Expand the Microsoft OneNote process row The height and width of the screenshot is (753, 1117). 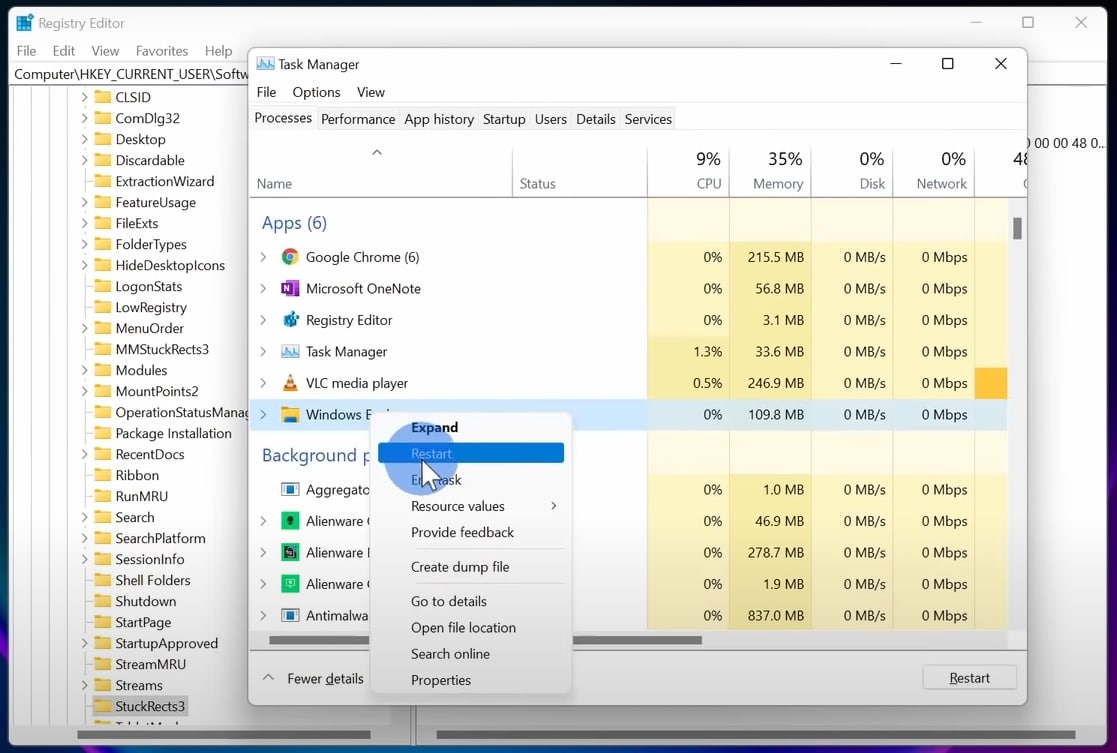263,289
